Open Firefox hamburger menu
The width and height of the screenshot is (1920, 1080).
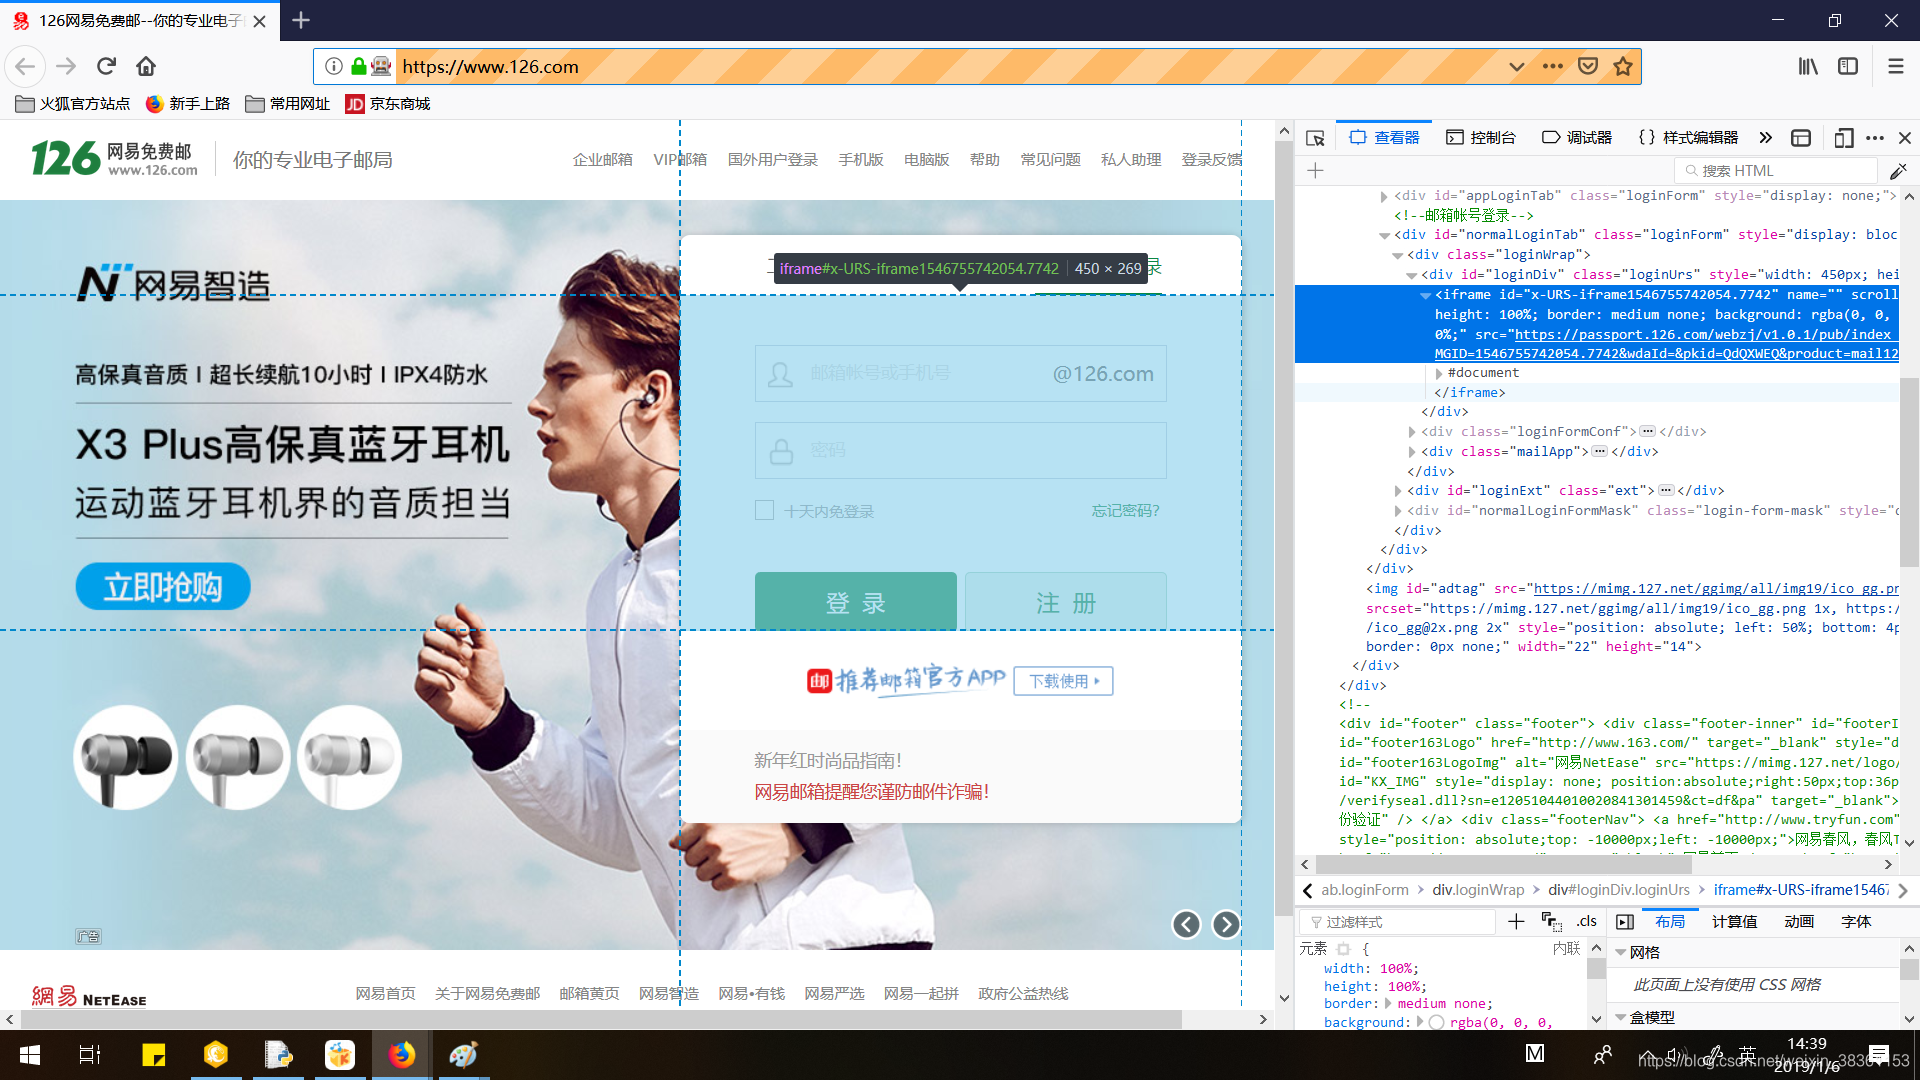point(1895,66)
